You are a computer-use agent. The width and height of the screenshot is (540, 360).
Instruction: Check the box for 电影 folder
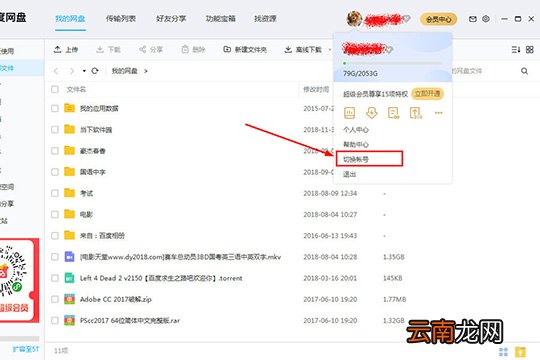(x=55, y=214)
